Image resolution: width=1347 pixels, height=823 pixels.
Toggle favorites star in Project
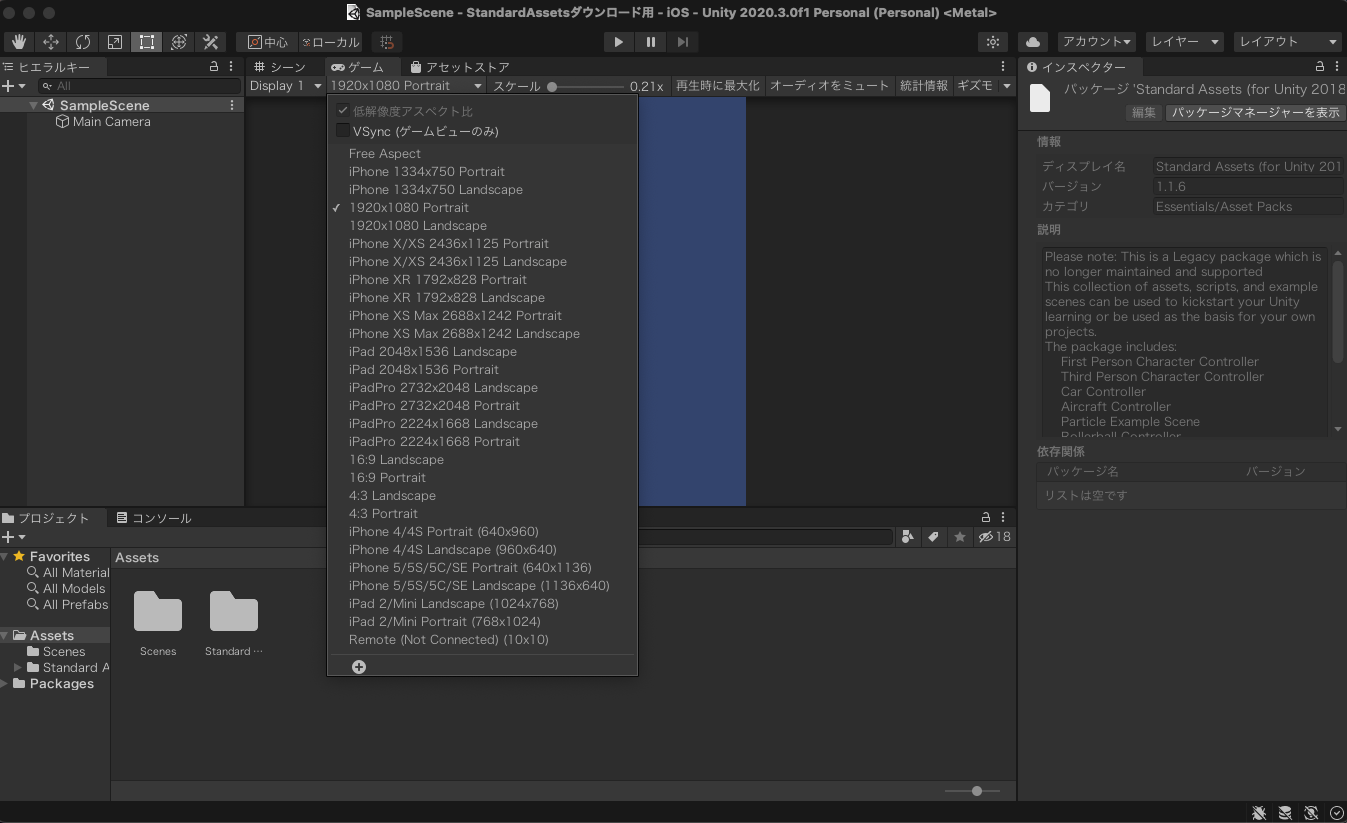(959, 537)
